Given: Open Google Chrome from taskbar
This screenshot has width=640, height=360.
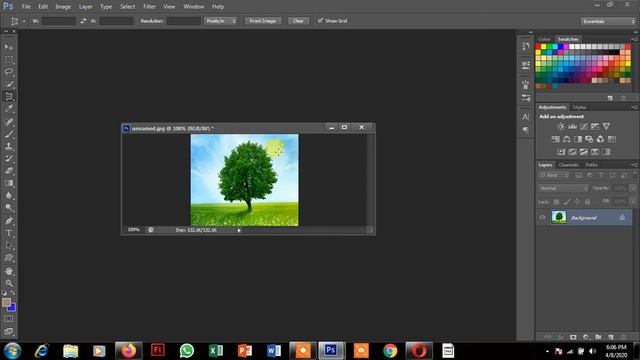Looking at the screenshot, I should [390, 351].
